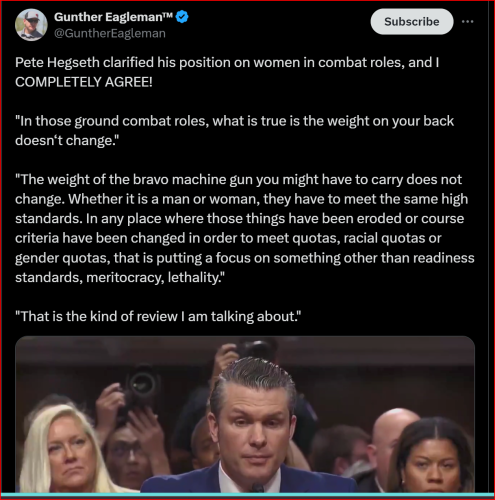Click the "standards, meritocracy, lethality" line
Image resolution: width=495 pixels, height=500 pixels.
(x=120, y=277)
